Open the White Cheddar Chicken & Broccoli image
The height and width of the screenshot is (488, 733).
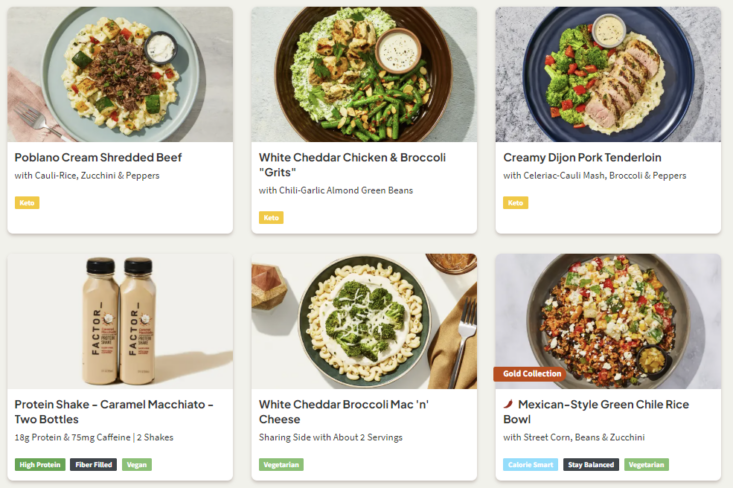click(x=364, y=74)
